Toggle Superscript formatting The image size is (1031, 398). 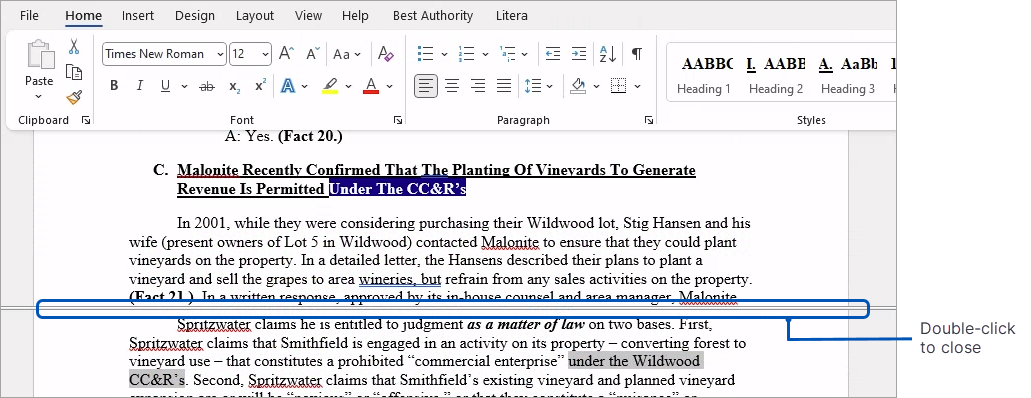pyautogui.click(x=260, y=86)
